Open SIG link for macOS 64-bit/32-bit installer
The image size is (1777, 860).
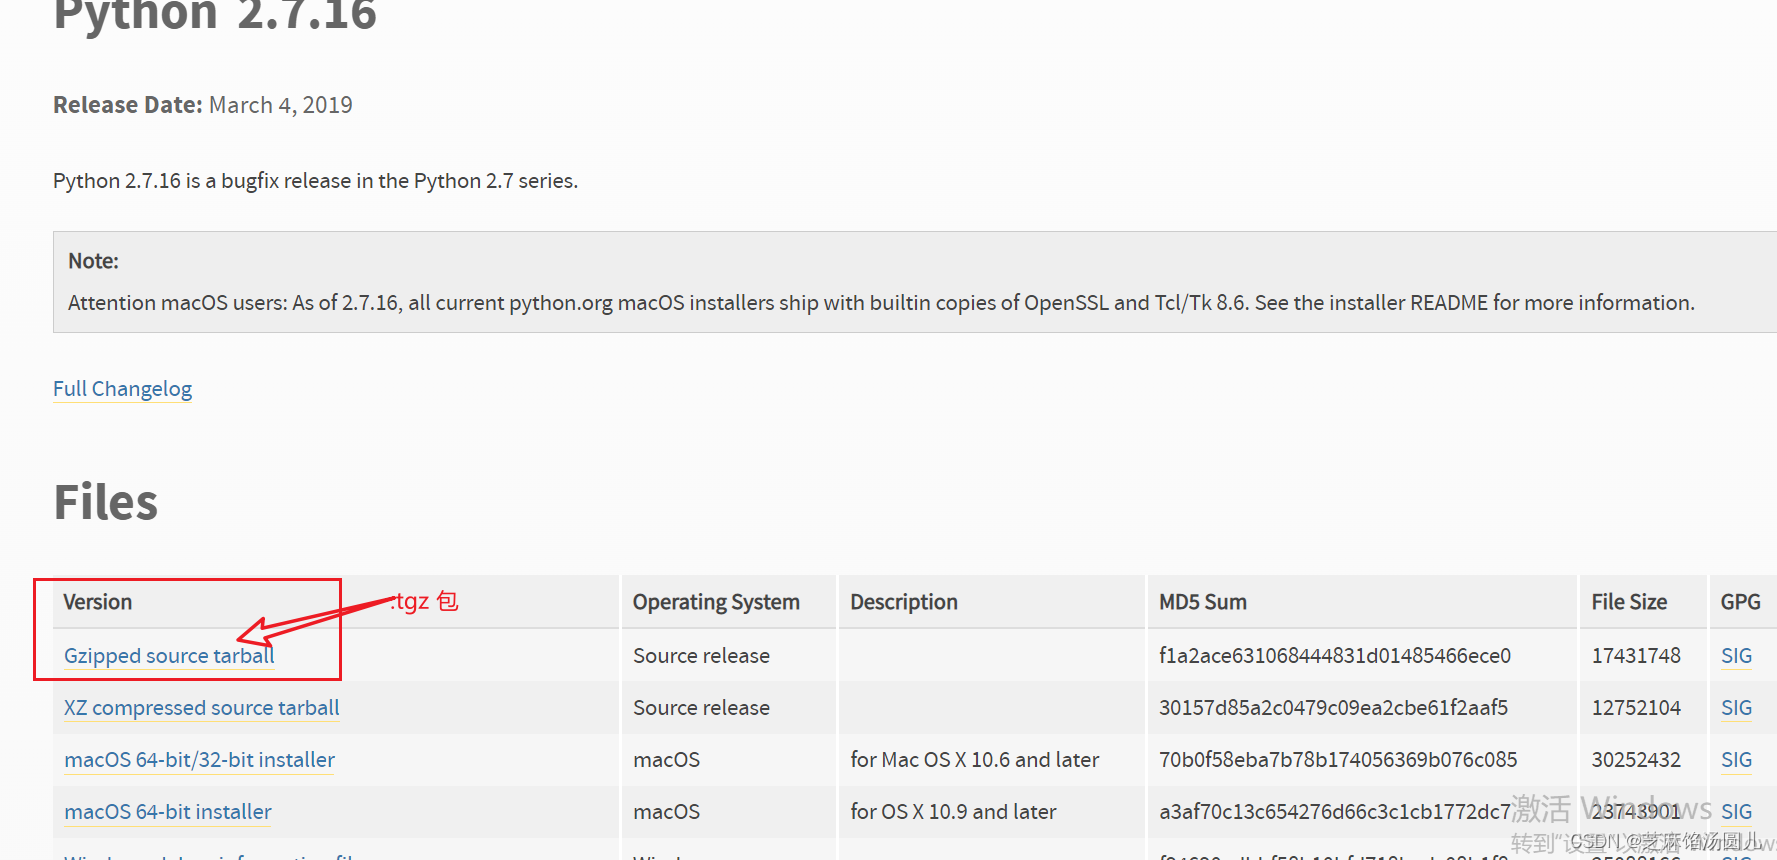coord(1736,760)
